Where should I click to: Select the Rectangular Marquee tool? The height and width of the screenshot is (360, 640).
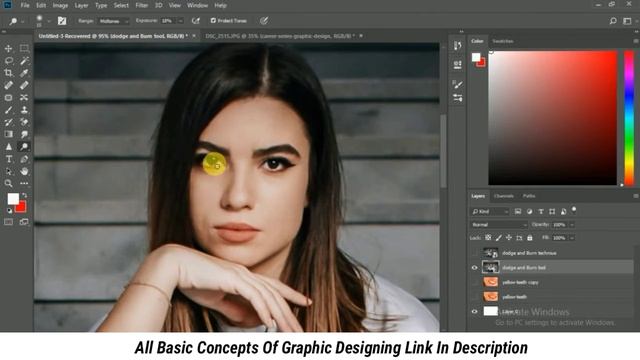point(24,49)
